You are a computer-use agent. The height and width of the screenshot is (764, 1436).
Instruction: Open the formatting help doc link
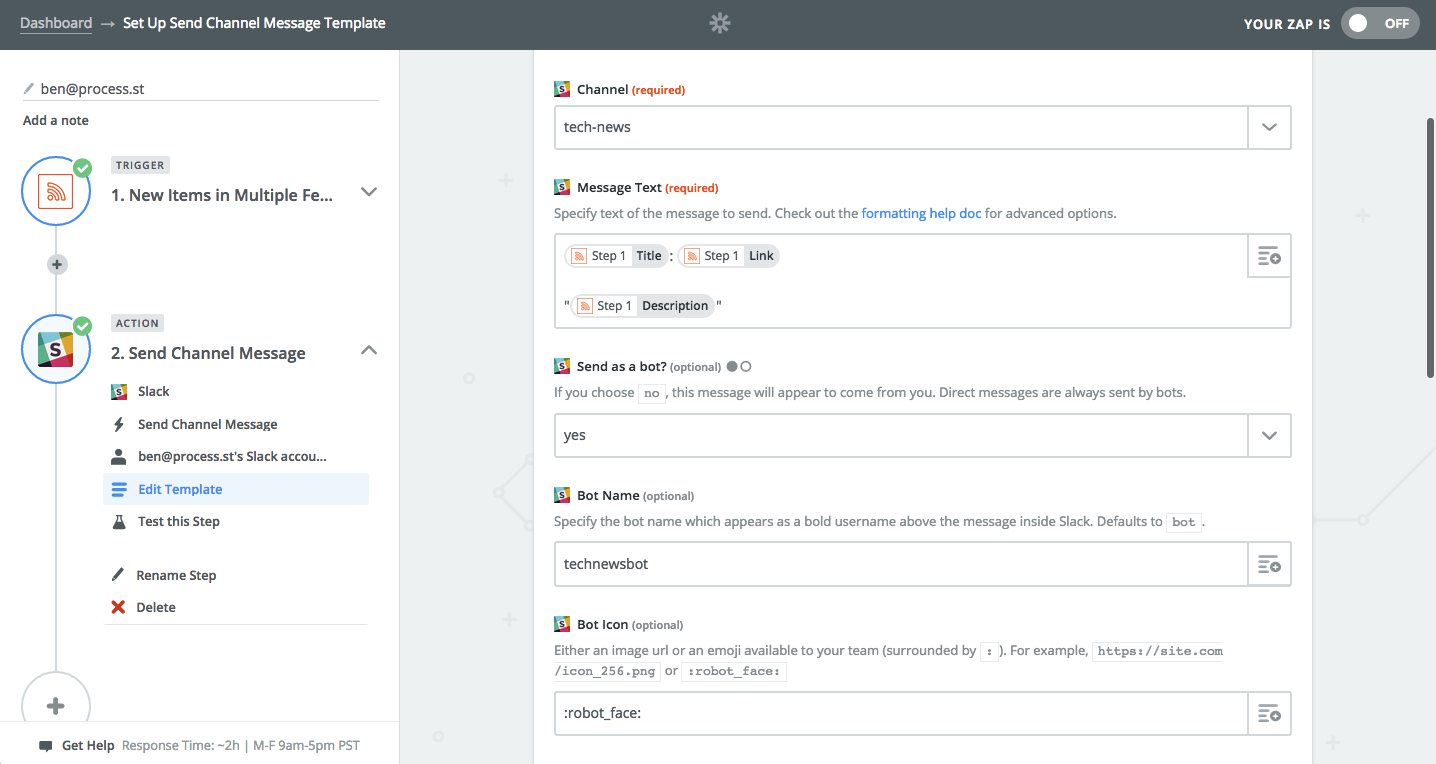pyautogui.click(x=921, y=213)
